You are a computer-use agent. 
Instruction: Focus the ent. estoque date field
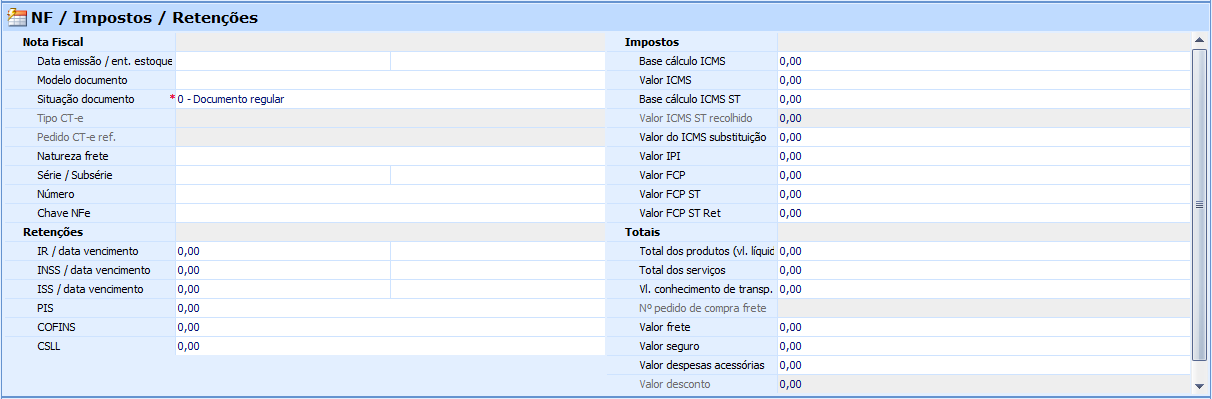click(498, 61)
